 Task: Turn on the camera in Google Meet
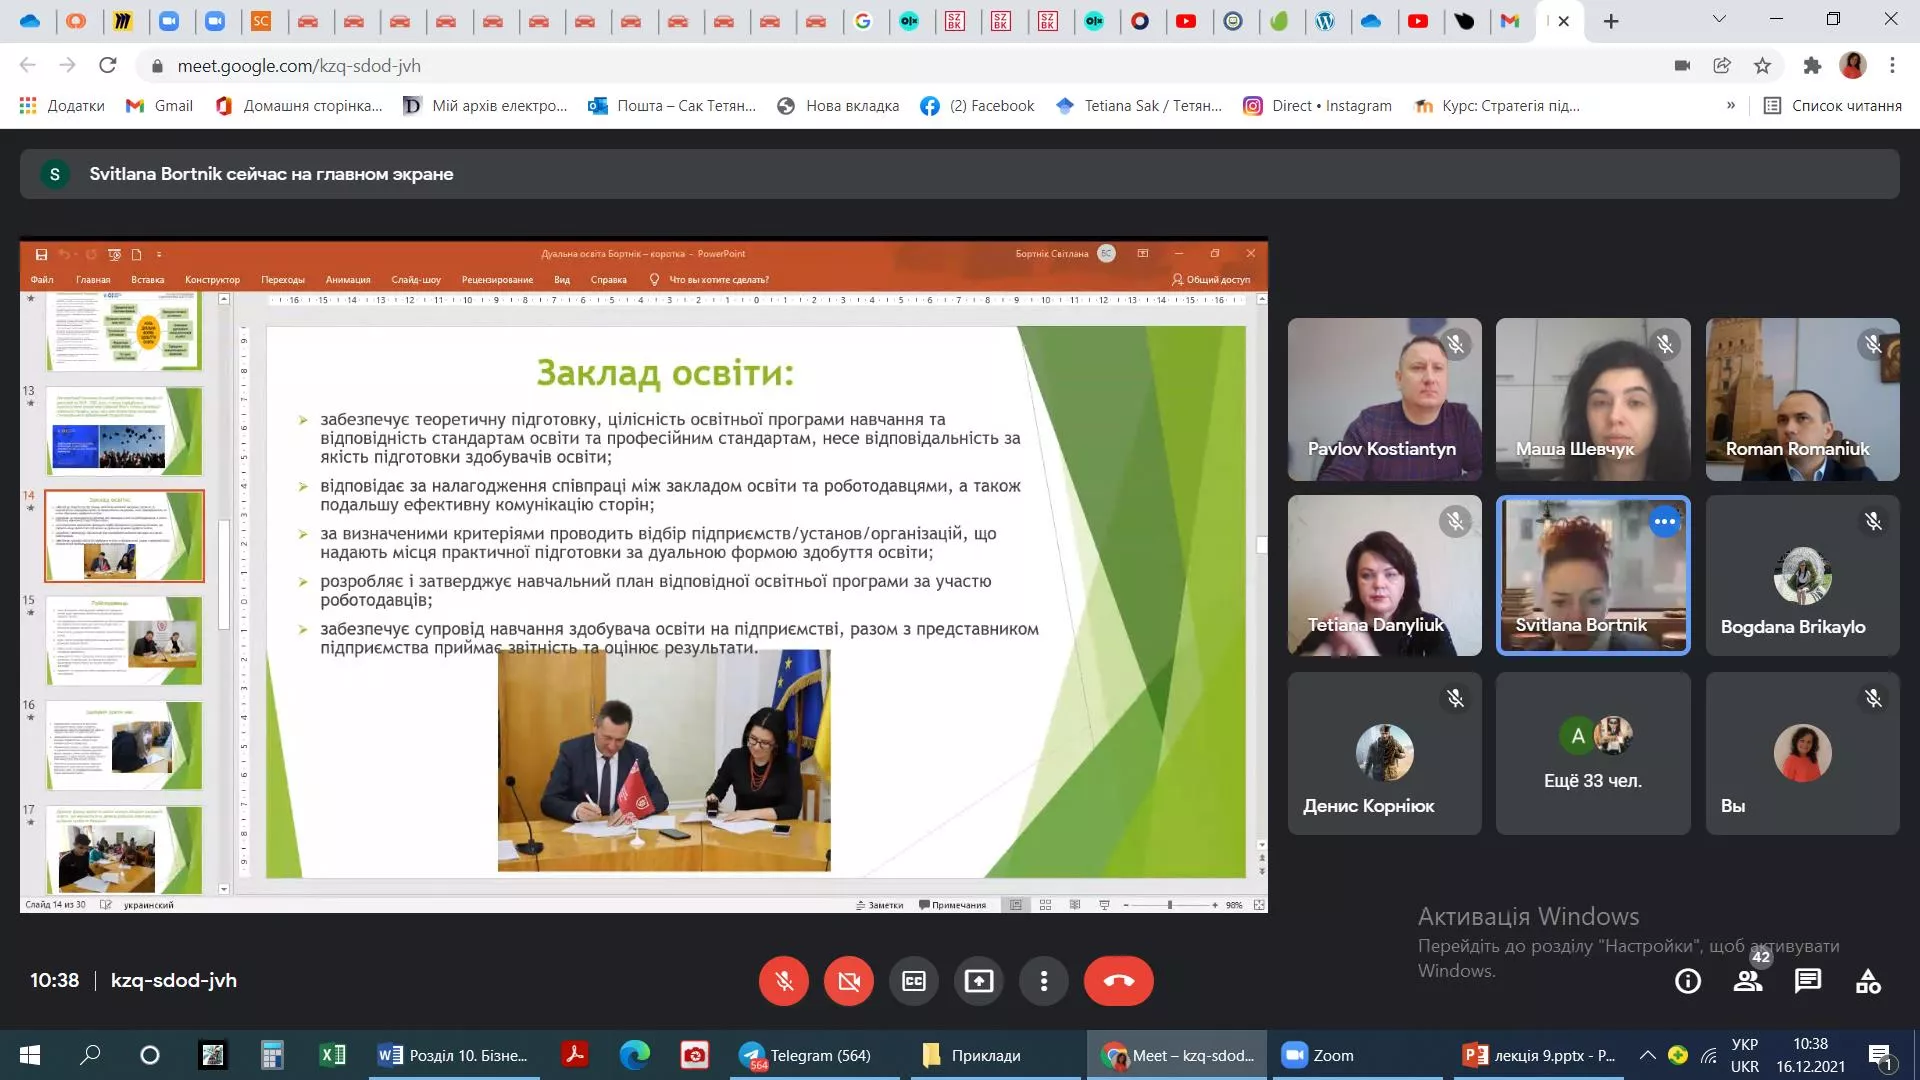[849, 981]
